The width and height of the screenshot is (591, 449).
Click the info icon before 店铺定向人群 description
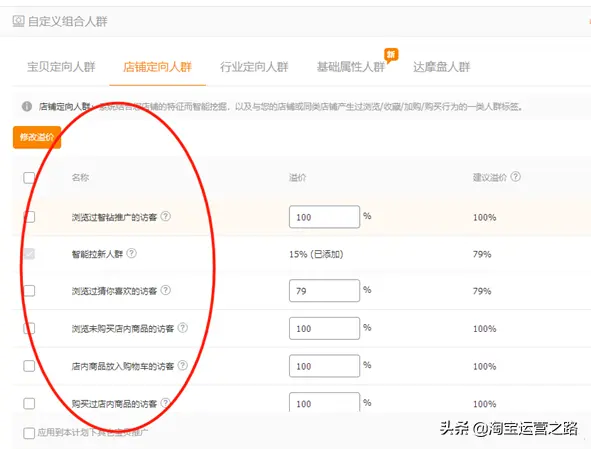tap(27, 106)
